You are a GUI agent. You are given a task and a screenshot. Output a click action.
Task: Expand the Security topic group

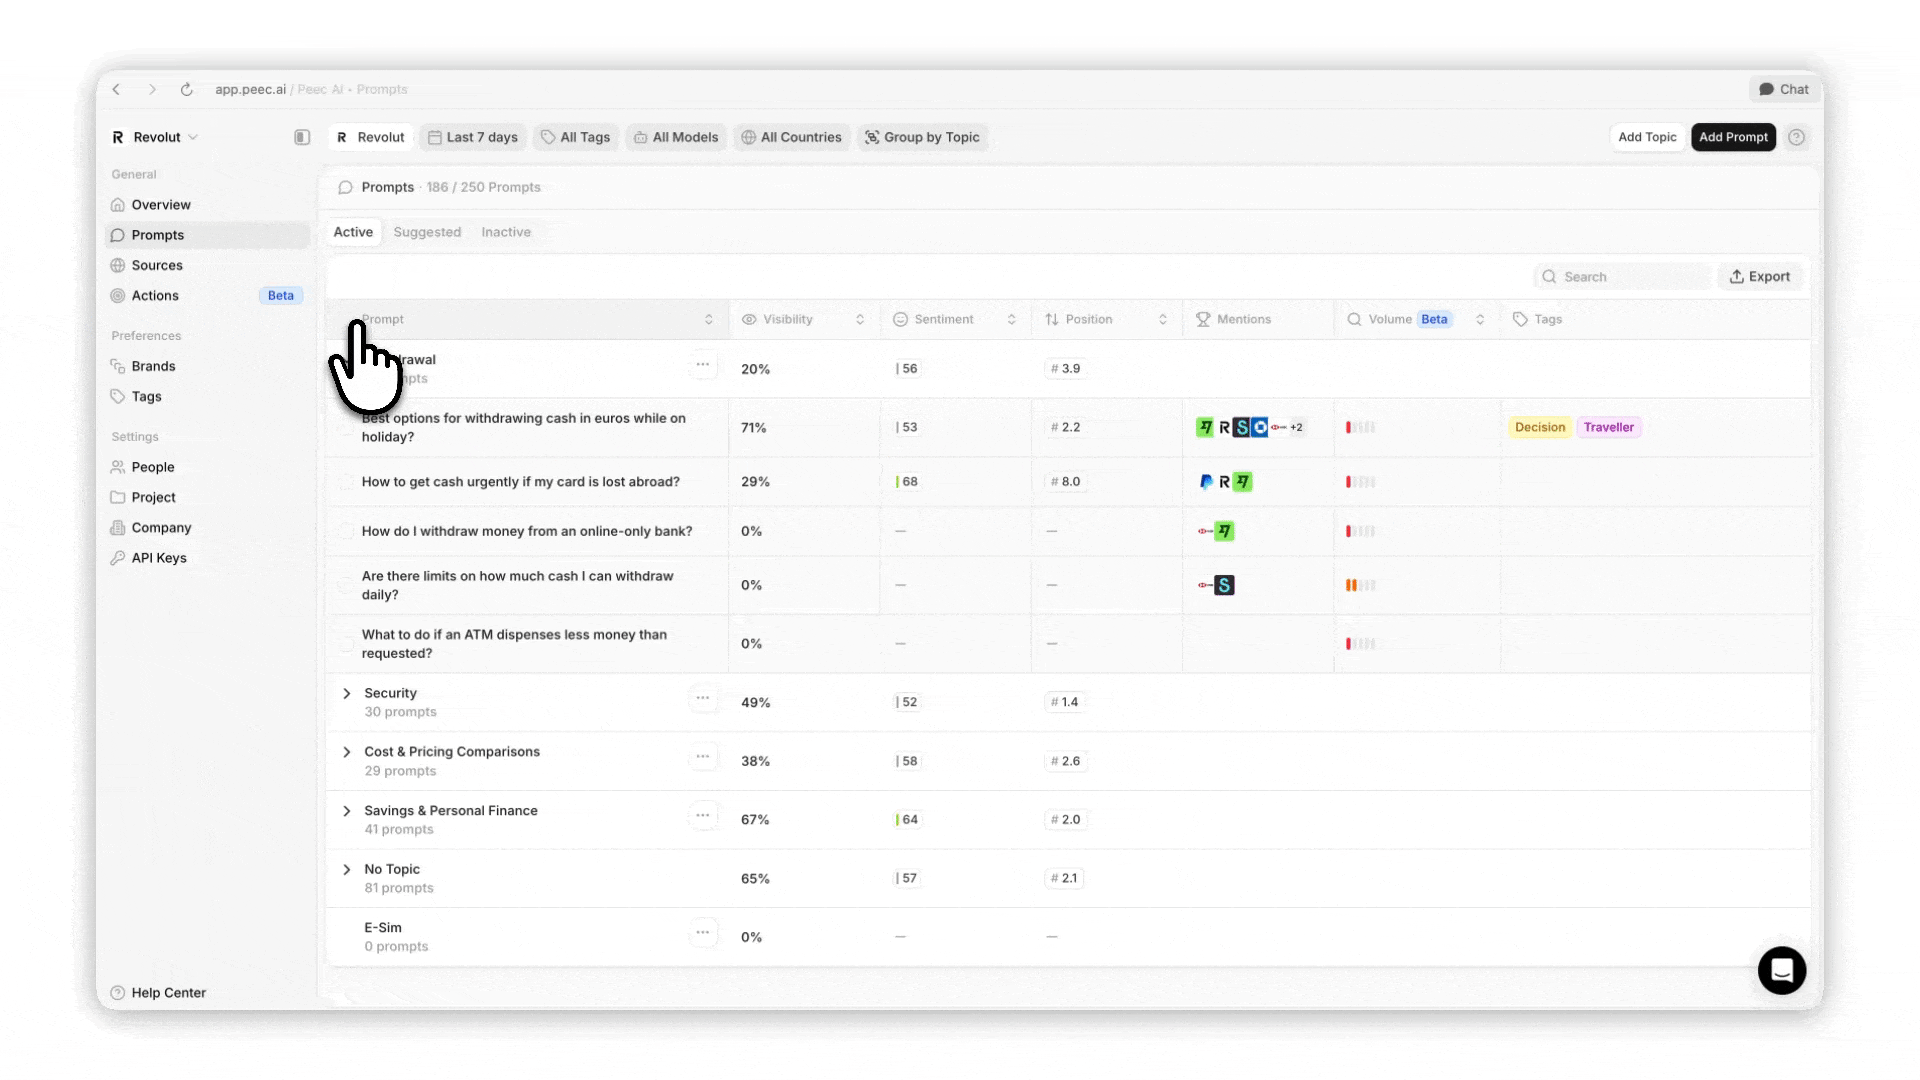coord(347,694)
